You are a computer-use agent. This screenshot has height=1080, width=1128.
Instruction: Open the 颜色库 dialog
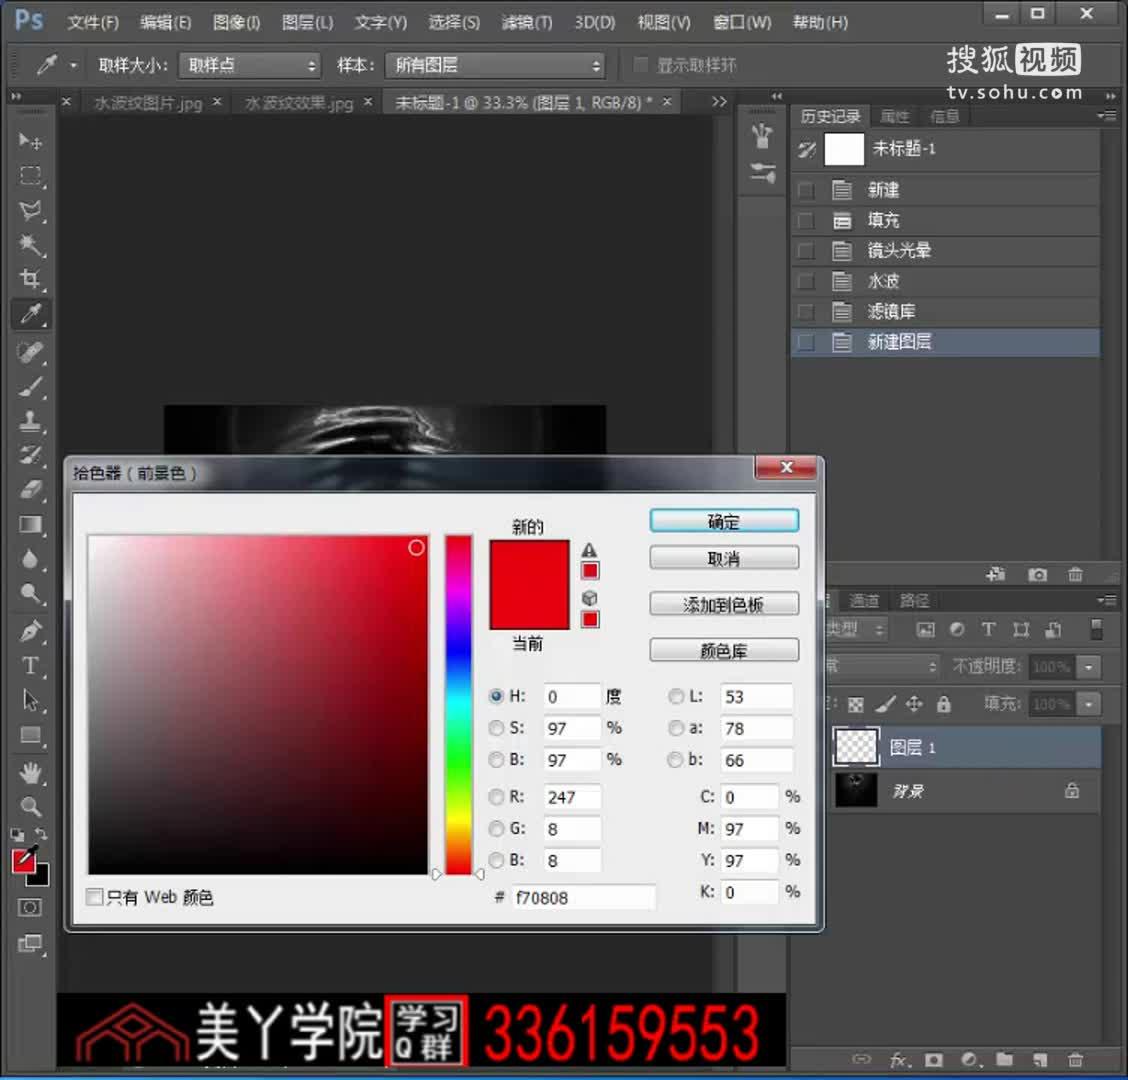[x=723, y=650]
